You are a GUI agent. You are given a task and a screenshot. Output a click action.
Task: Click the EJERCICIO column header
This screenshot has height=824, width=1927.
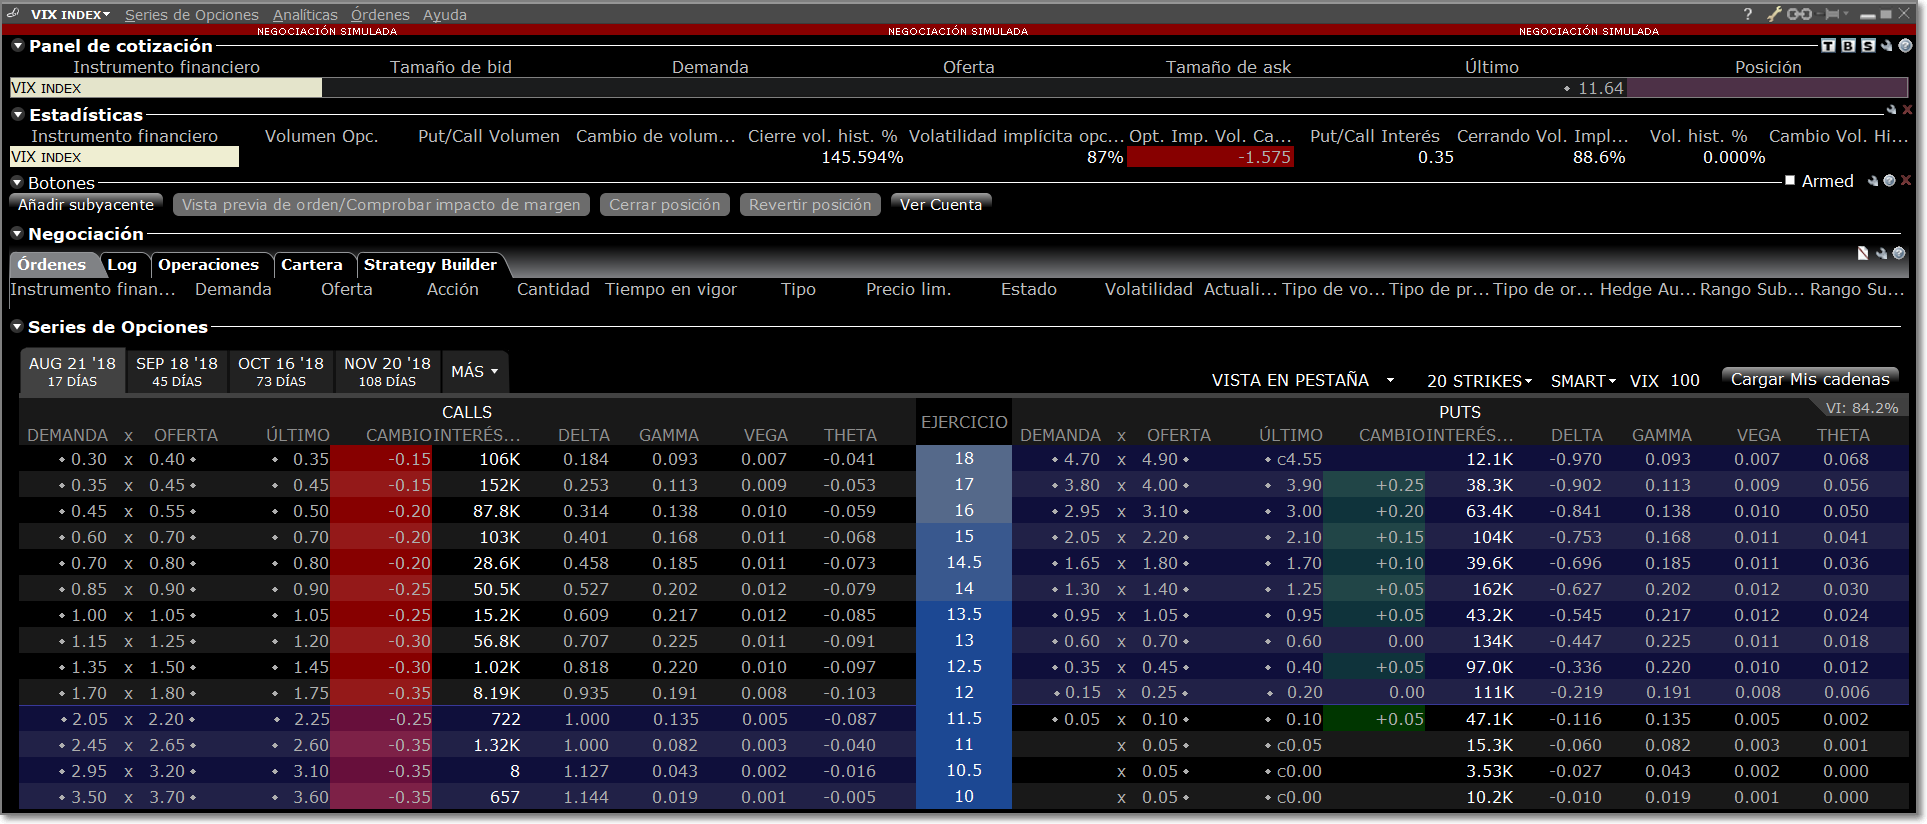tap(964, 422)
